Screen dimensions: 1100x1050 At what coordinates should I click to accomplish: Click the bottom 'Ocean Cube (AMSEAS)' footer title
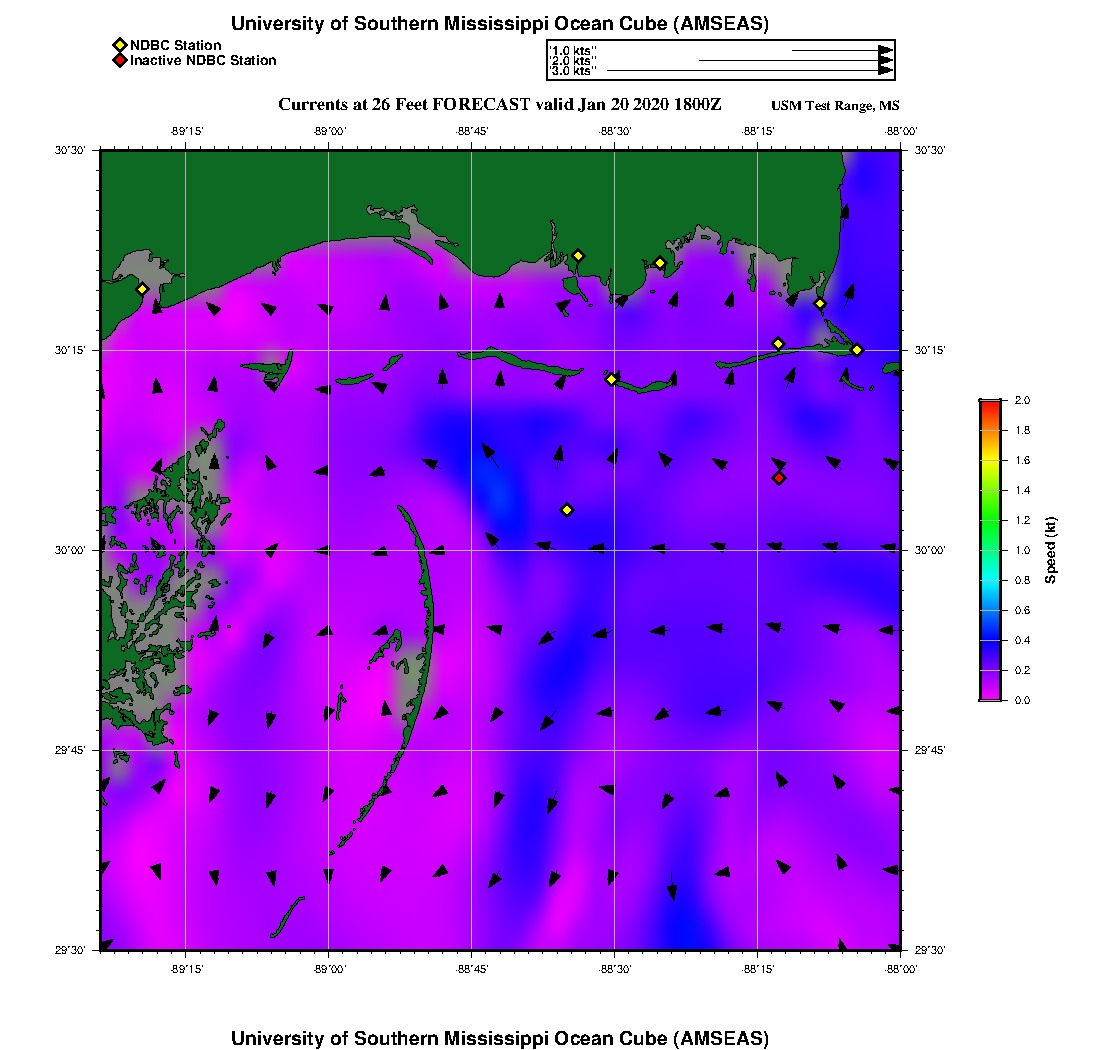500,1037
